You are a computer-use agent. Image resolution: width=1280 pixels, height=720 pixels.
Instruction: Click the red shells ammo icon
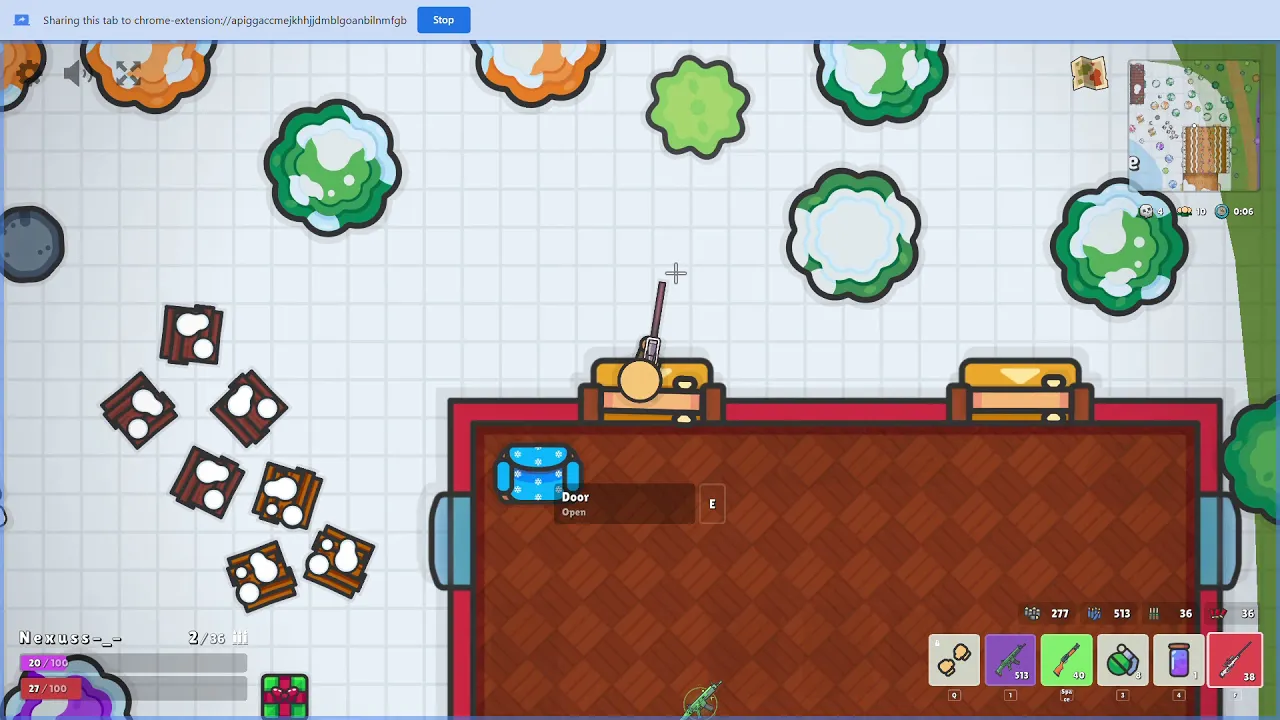coord(1218,613)
